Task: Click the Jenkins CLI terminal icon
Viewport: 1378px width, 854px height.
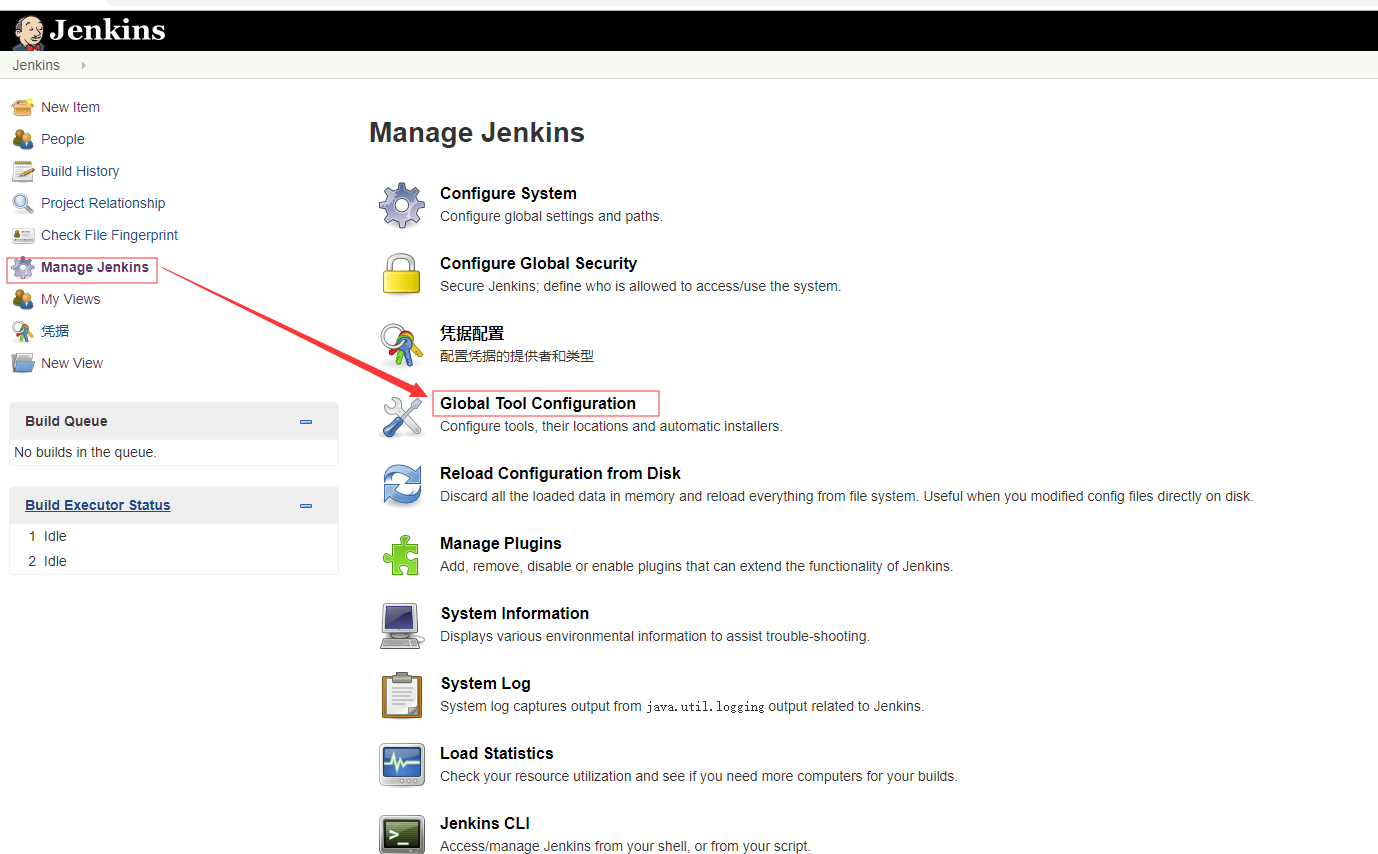Action: 402,834
